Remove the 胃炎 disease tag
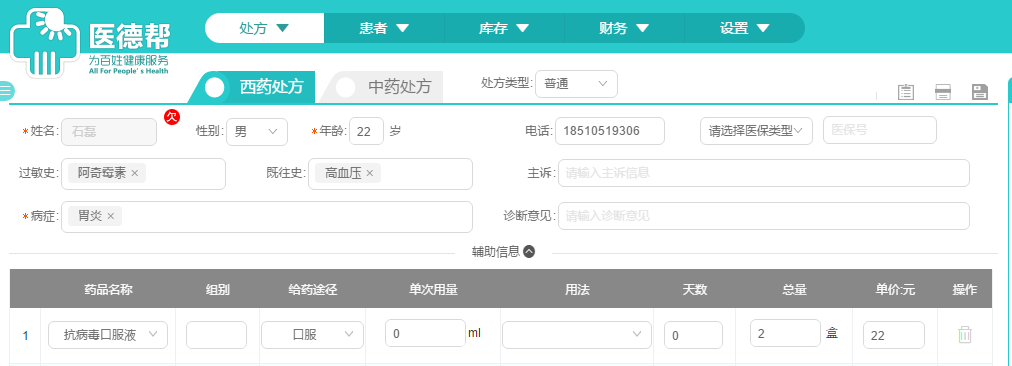Viewport: 1012px width, 366px height. pyautogui.click(x=110, y=216)
